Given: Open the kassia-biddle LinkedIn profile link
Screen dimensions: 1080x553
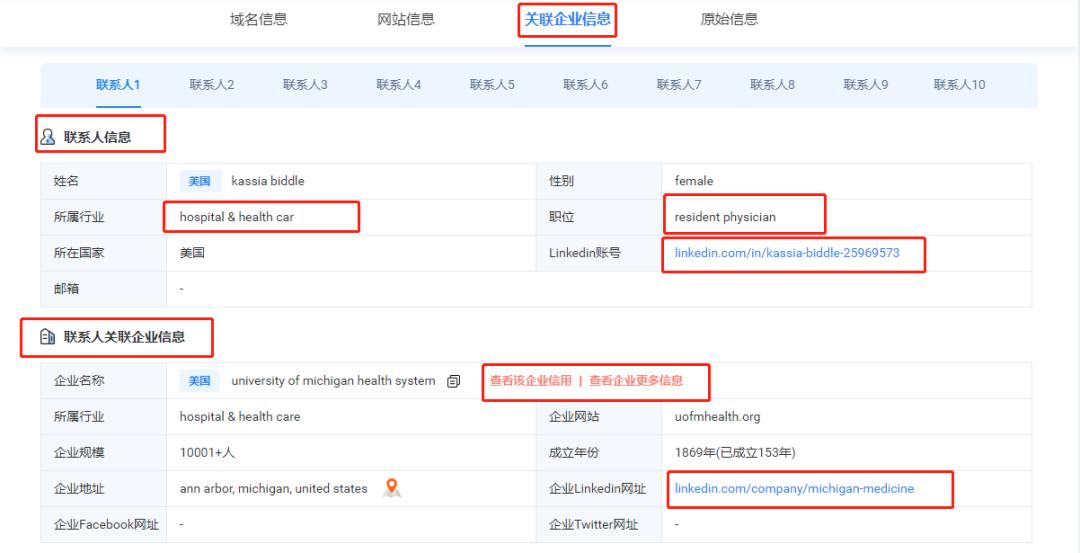Looking at the screenshot, I should click(787, 253).
